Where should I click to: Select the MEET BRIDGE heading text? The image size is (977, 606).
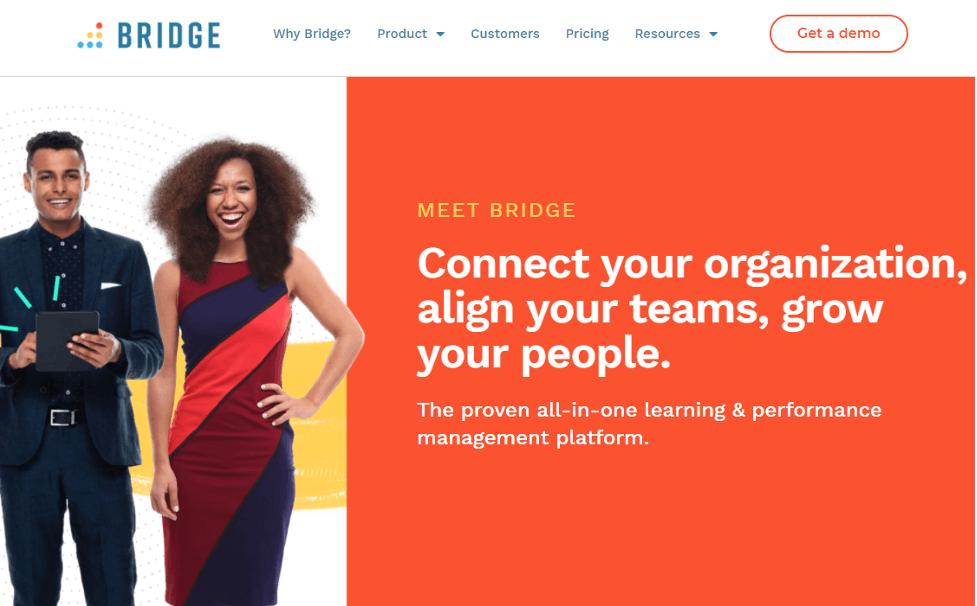[496, 211]
